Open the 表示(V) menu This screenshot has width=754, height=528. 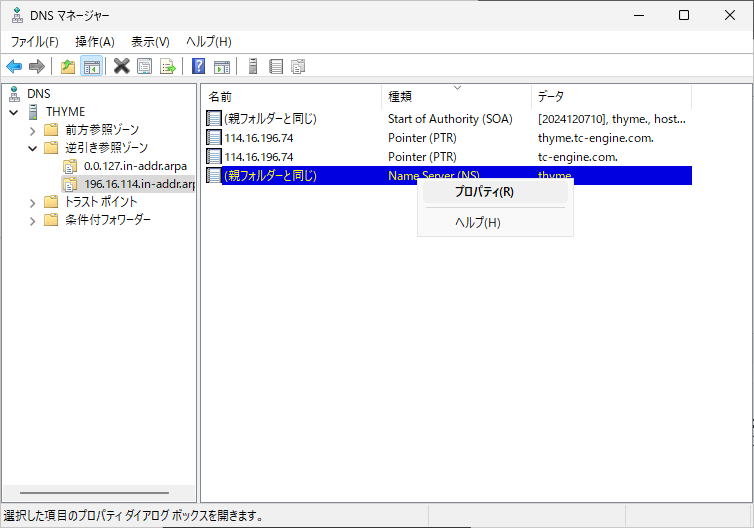point(150,42)
